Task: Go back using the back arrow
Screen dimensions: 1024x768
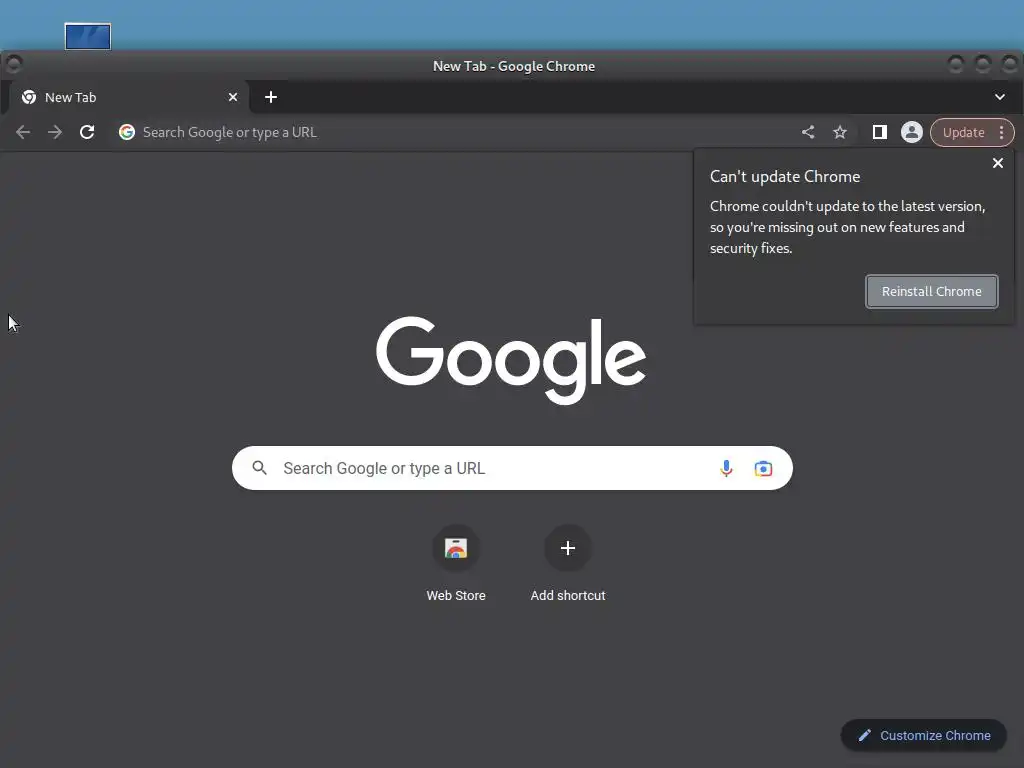Action: [x=23, y=133]
